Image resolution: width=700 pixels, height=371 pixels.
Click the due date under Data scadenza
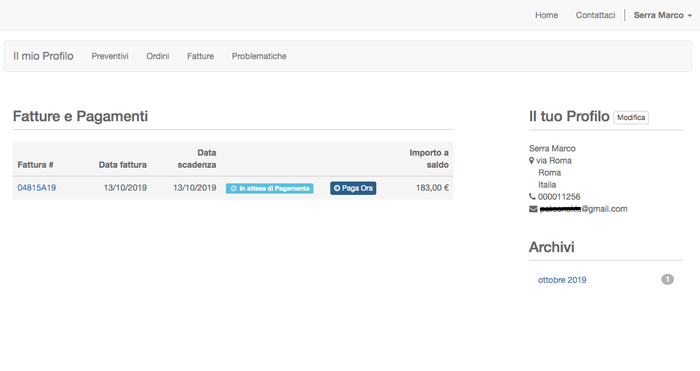[195, 188]
